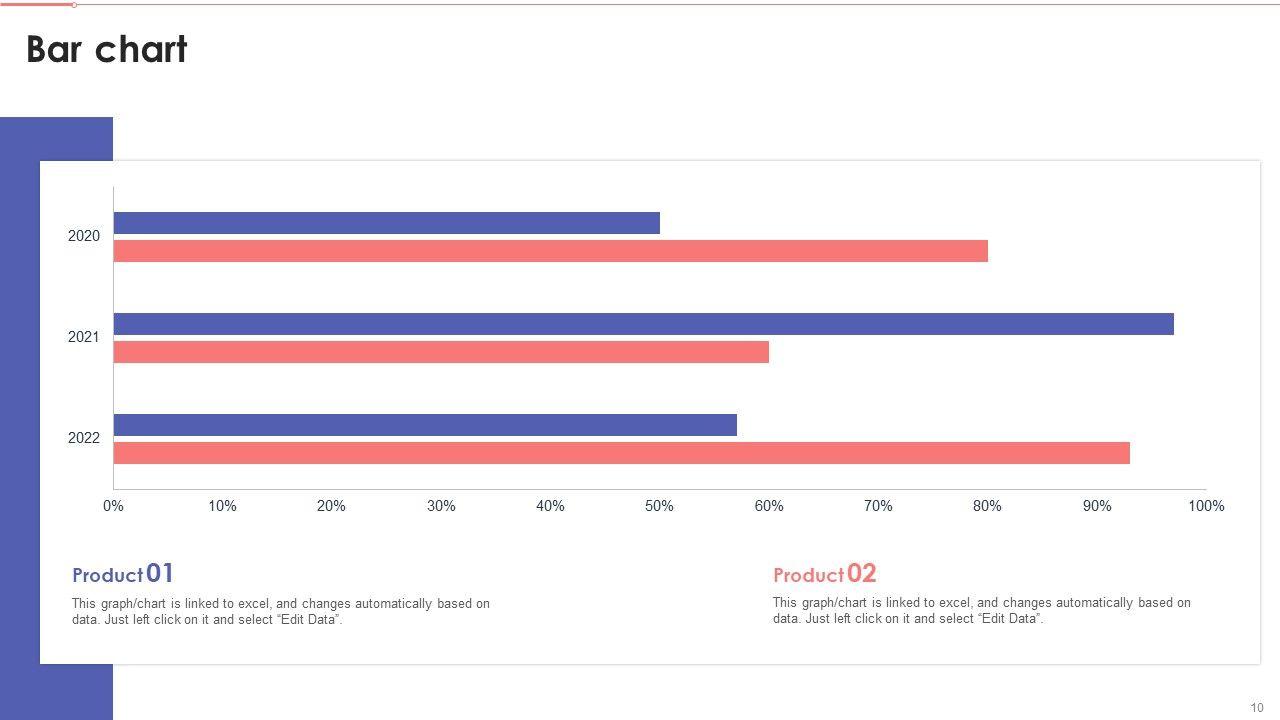Select the description text under Product 01
The image size is (1280, 720).
click(x=281, y=611)
